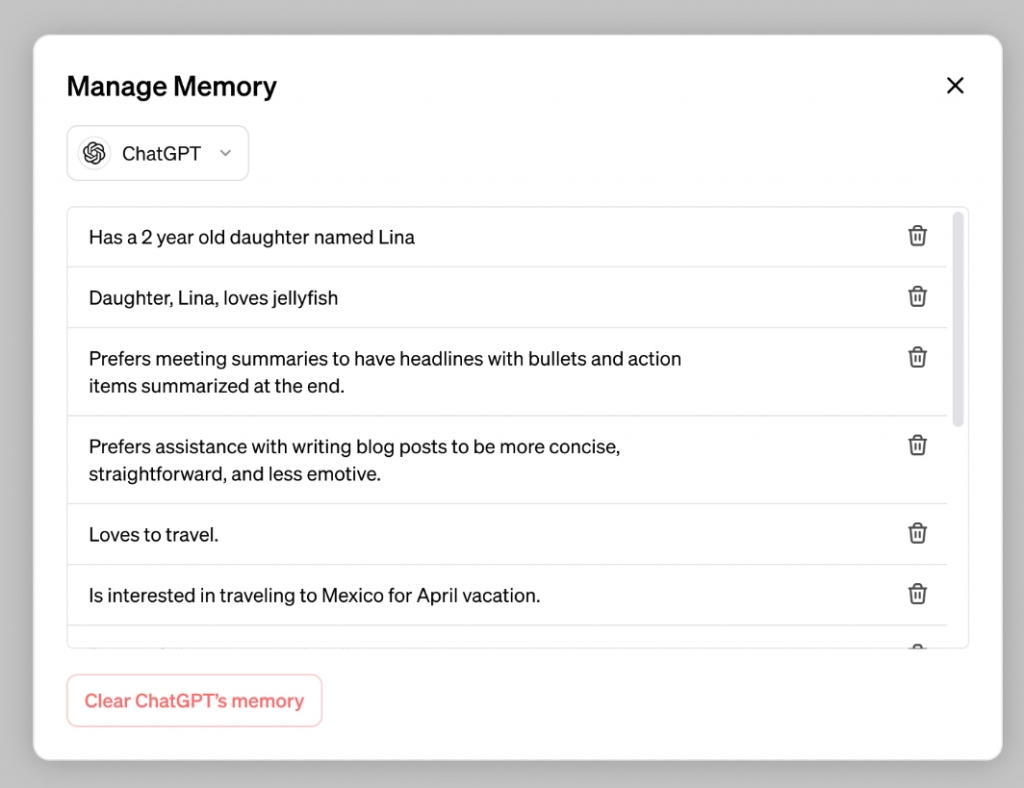The width and height of the screenshot is (1024, 788).
Task: Click the 'Manage Memory' dialog title
Action: pos(172,87)
